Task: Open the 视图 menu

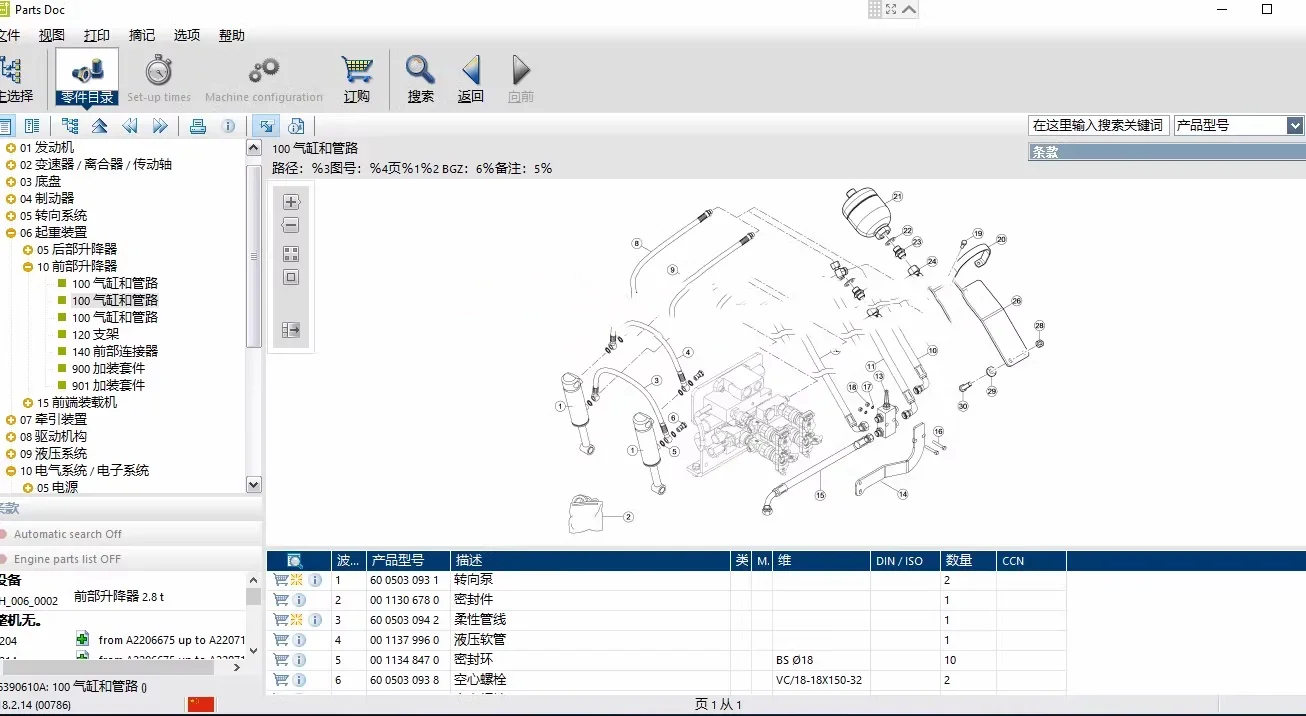Action: 52,35
